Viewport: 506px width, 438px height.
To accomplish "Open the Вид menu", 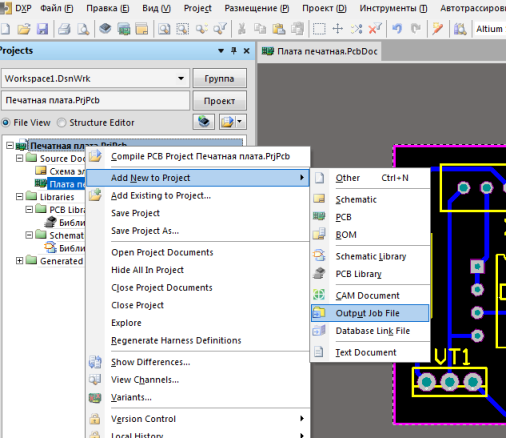I will point(156,8).
